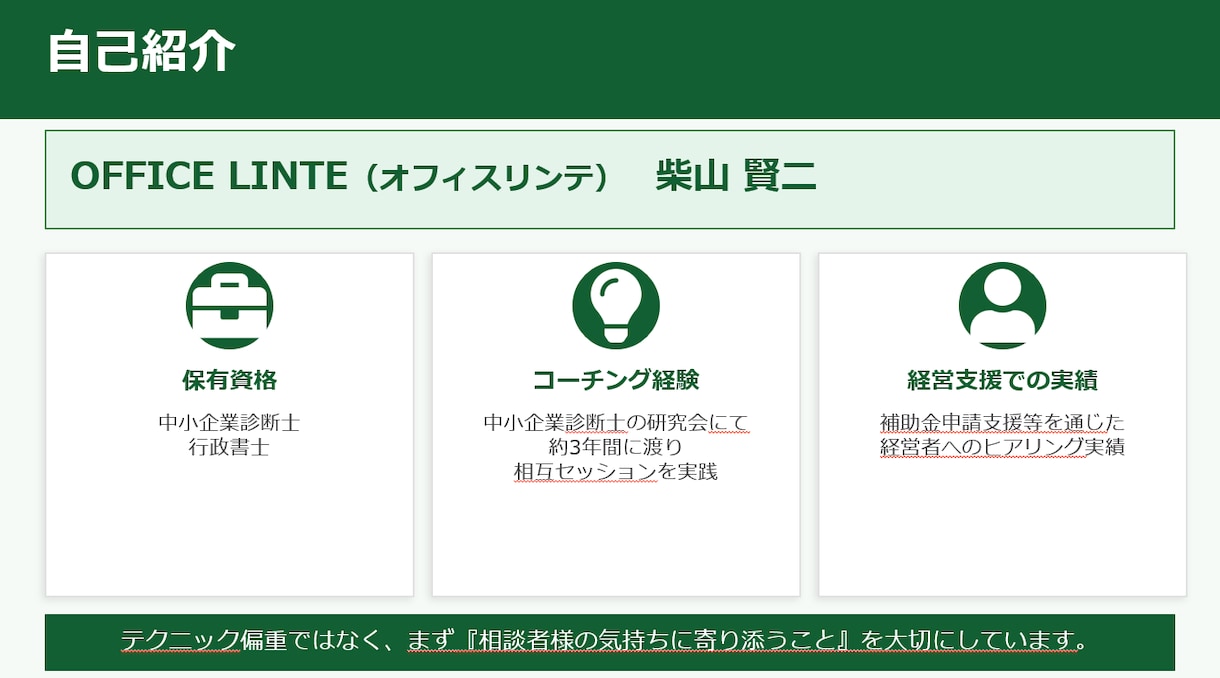Select the OFFICE LINTE（オフィスリンテ） text
The image size is (1220, 678).
(x=340, y=177)
